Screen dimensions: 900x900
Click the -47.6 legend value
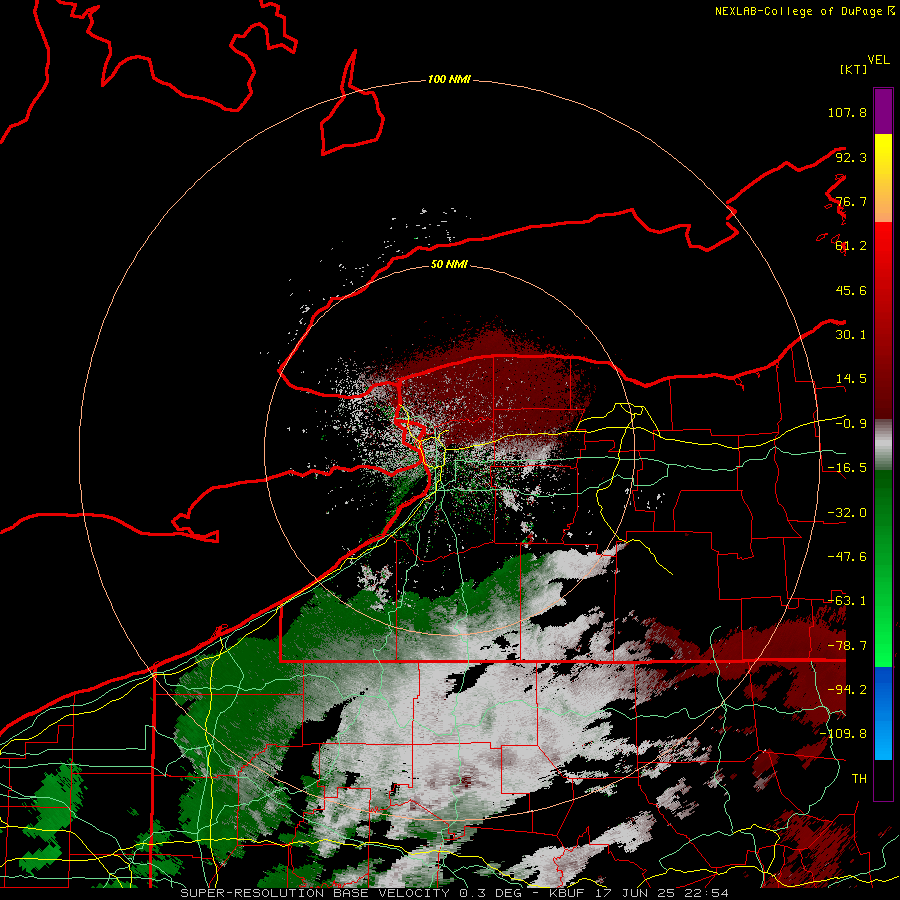847,557
